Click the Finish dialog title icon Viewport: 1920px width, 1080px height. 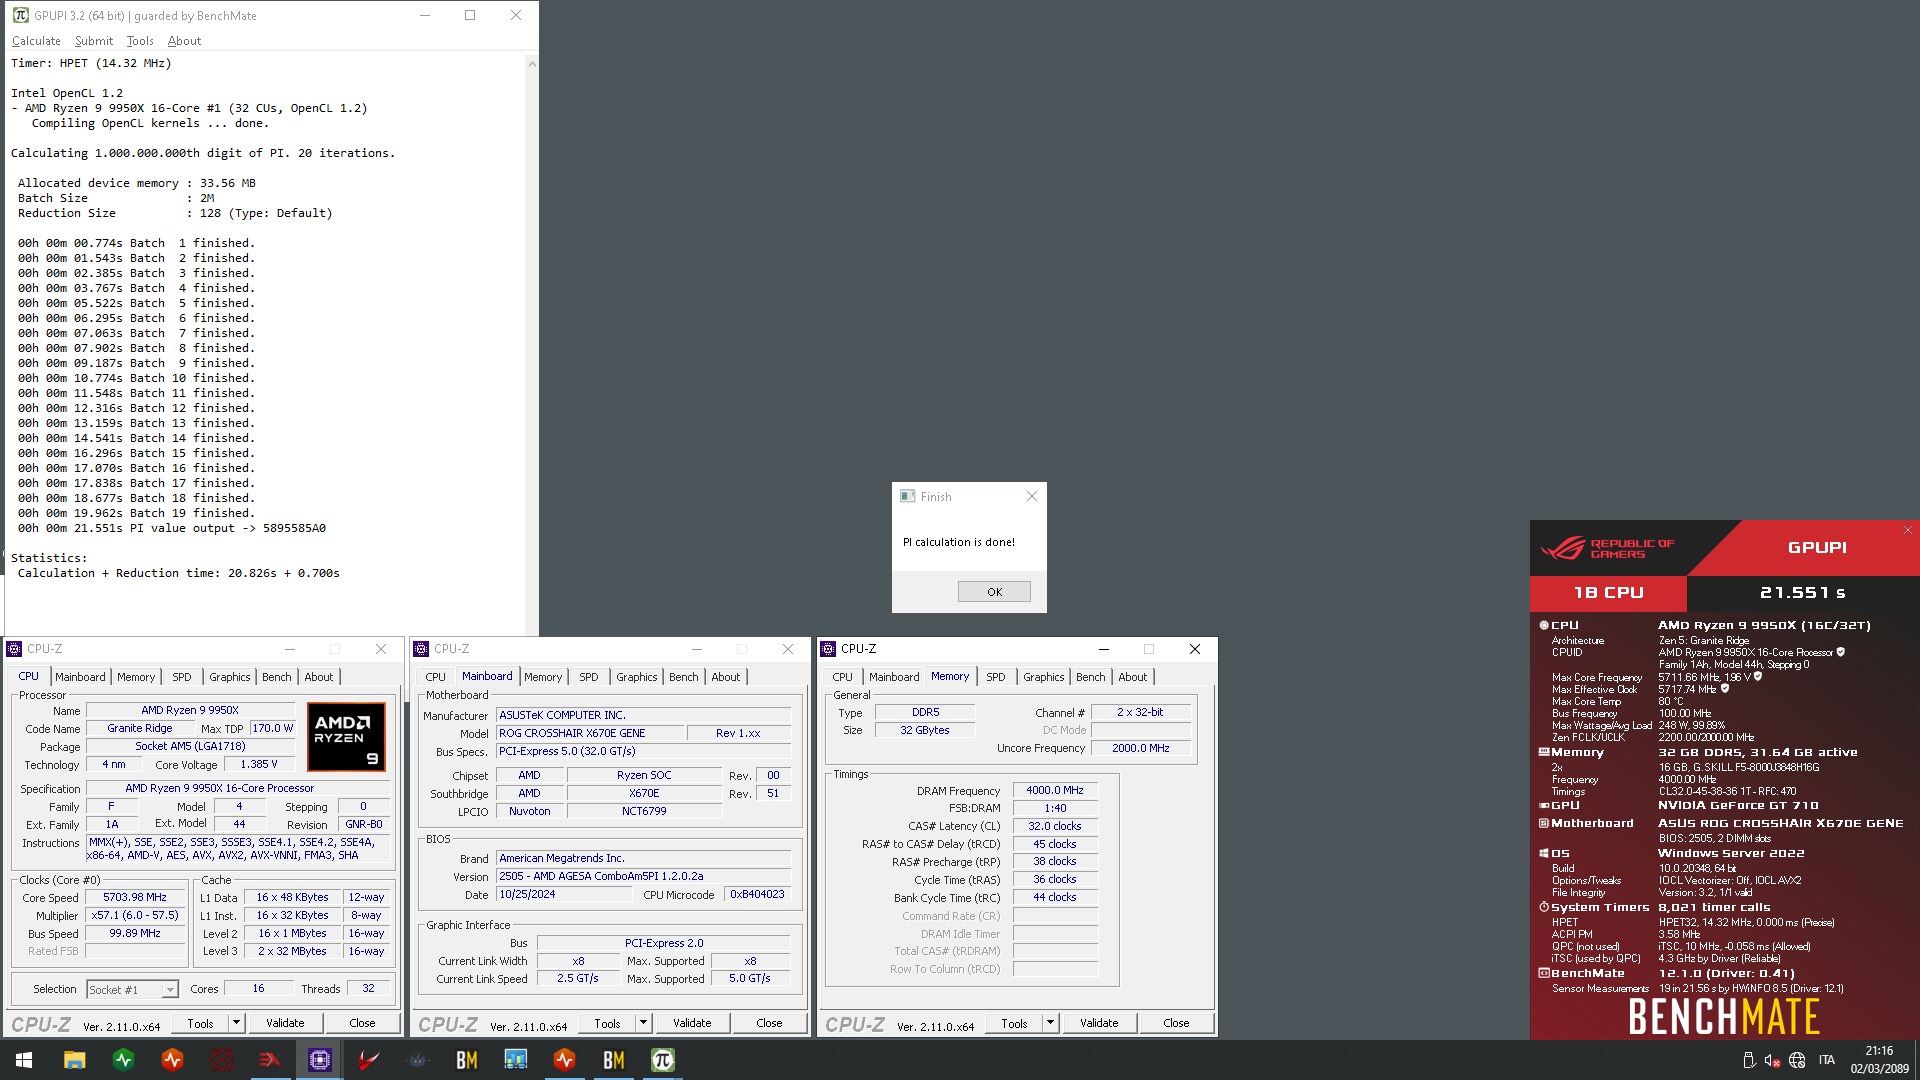click(x=907, y=496)
